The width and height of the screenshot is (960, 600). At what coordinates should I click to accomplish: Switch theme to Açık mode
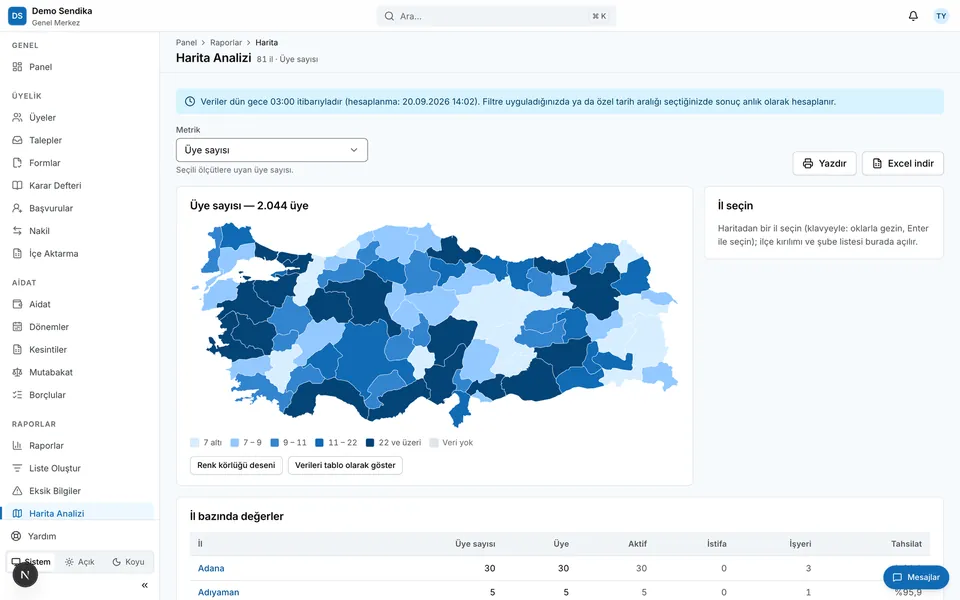(x=80, y=562)
